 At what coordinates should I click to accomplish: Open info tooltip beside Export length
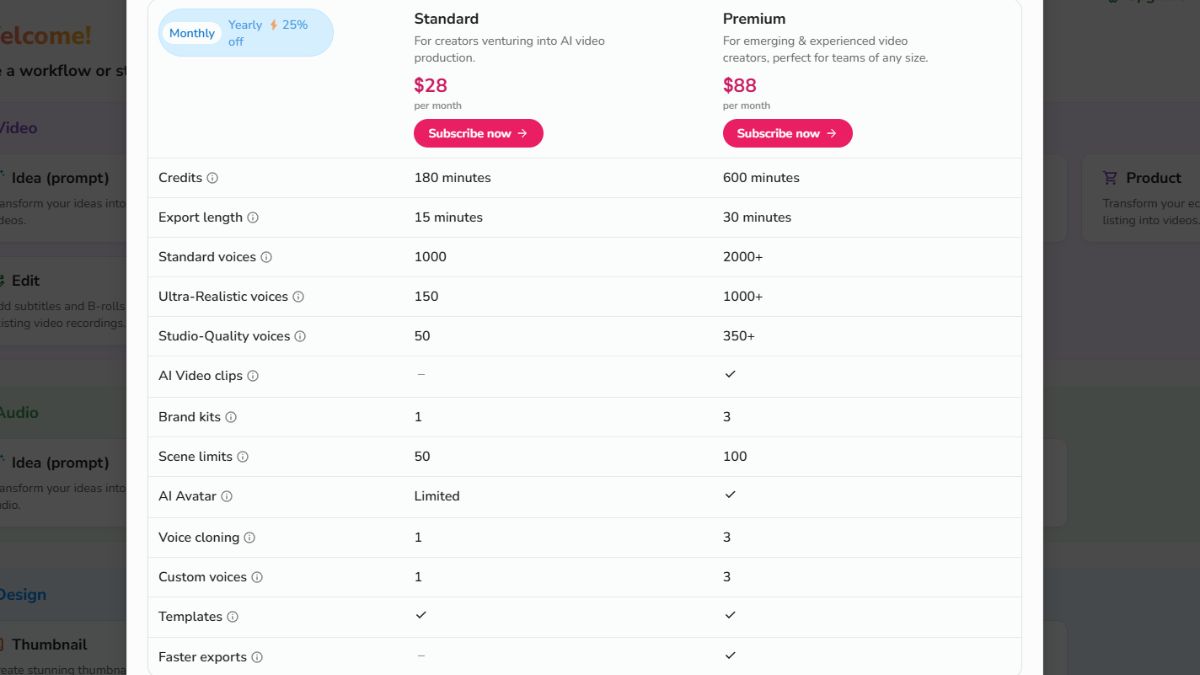tap(253, 218)
